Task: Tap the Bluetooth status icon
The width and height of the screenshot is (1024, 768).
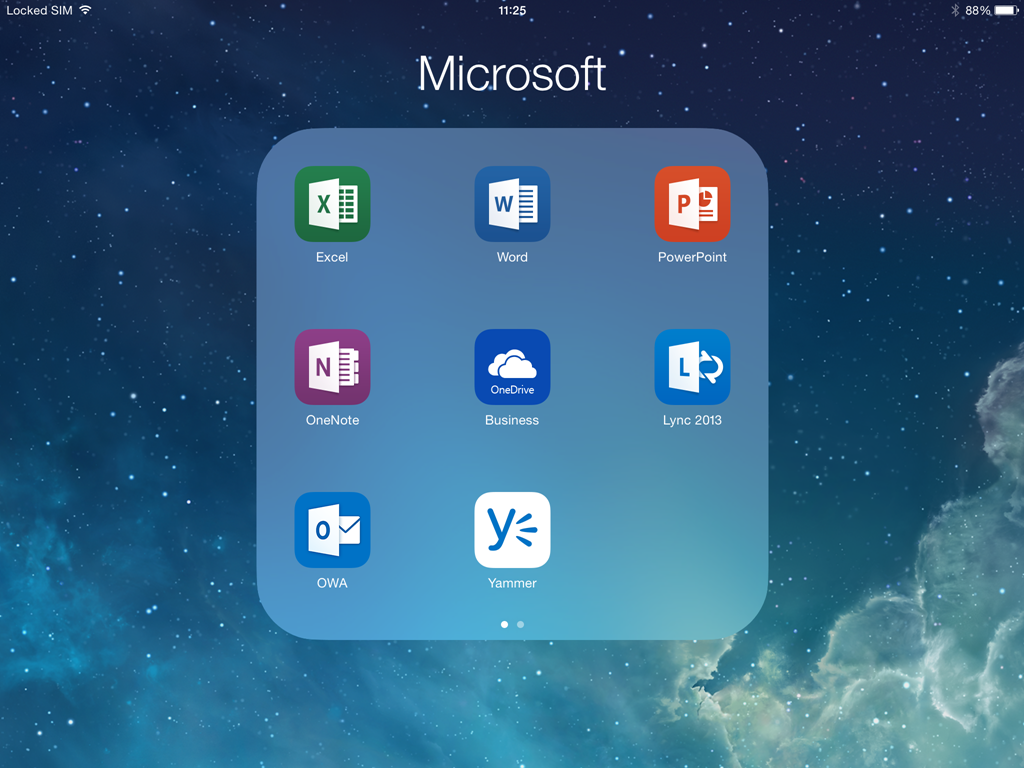Action: (x=955, y=10)
